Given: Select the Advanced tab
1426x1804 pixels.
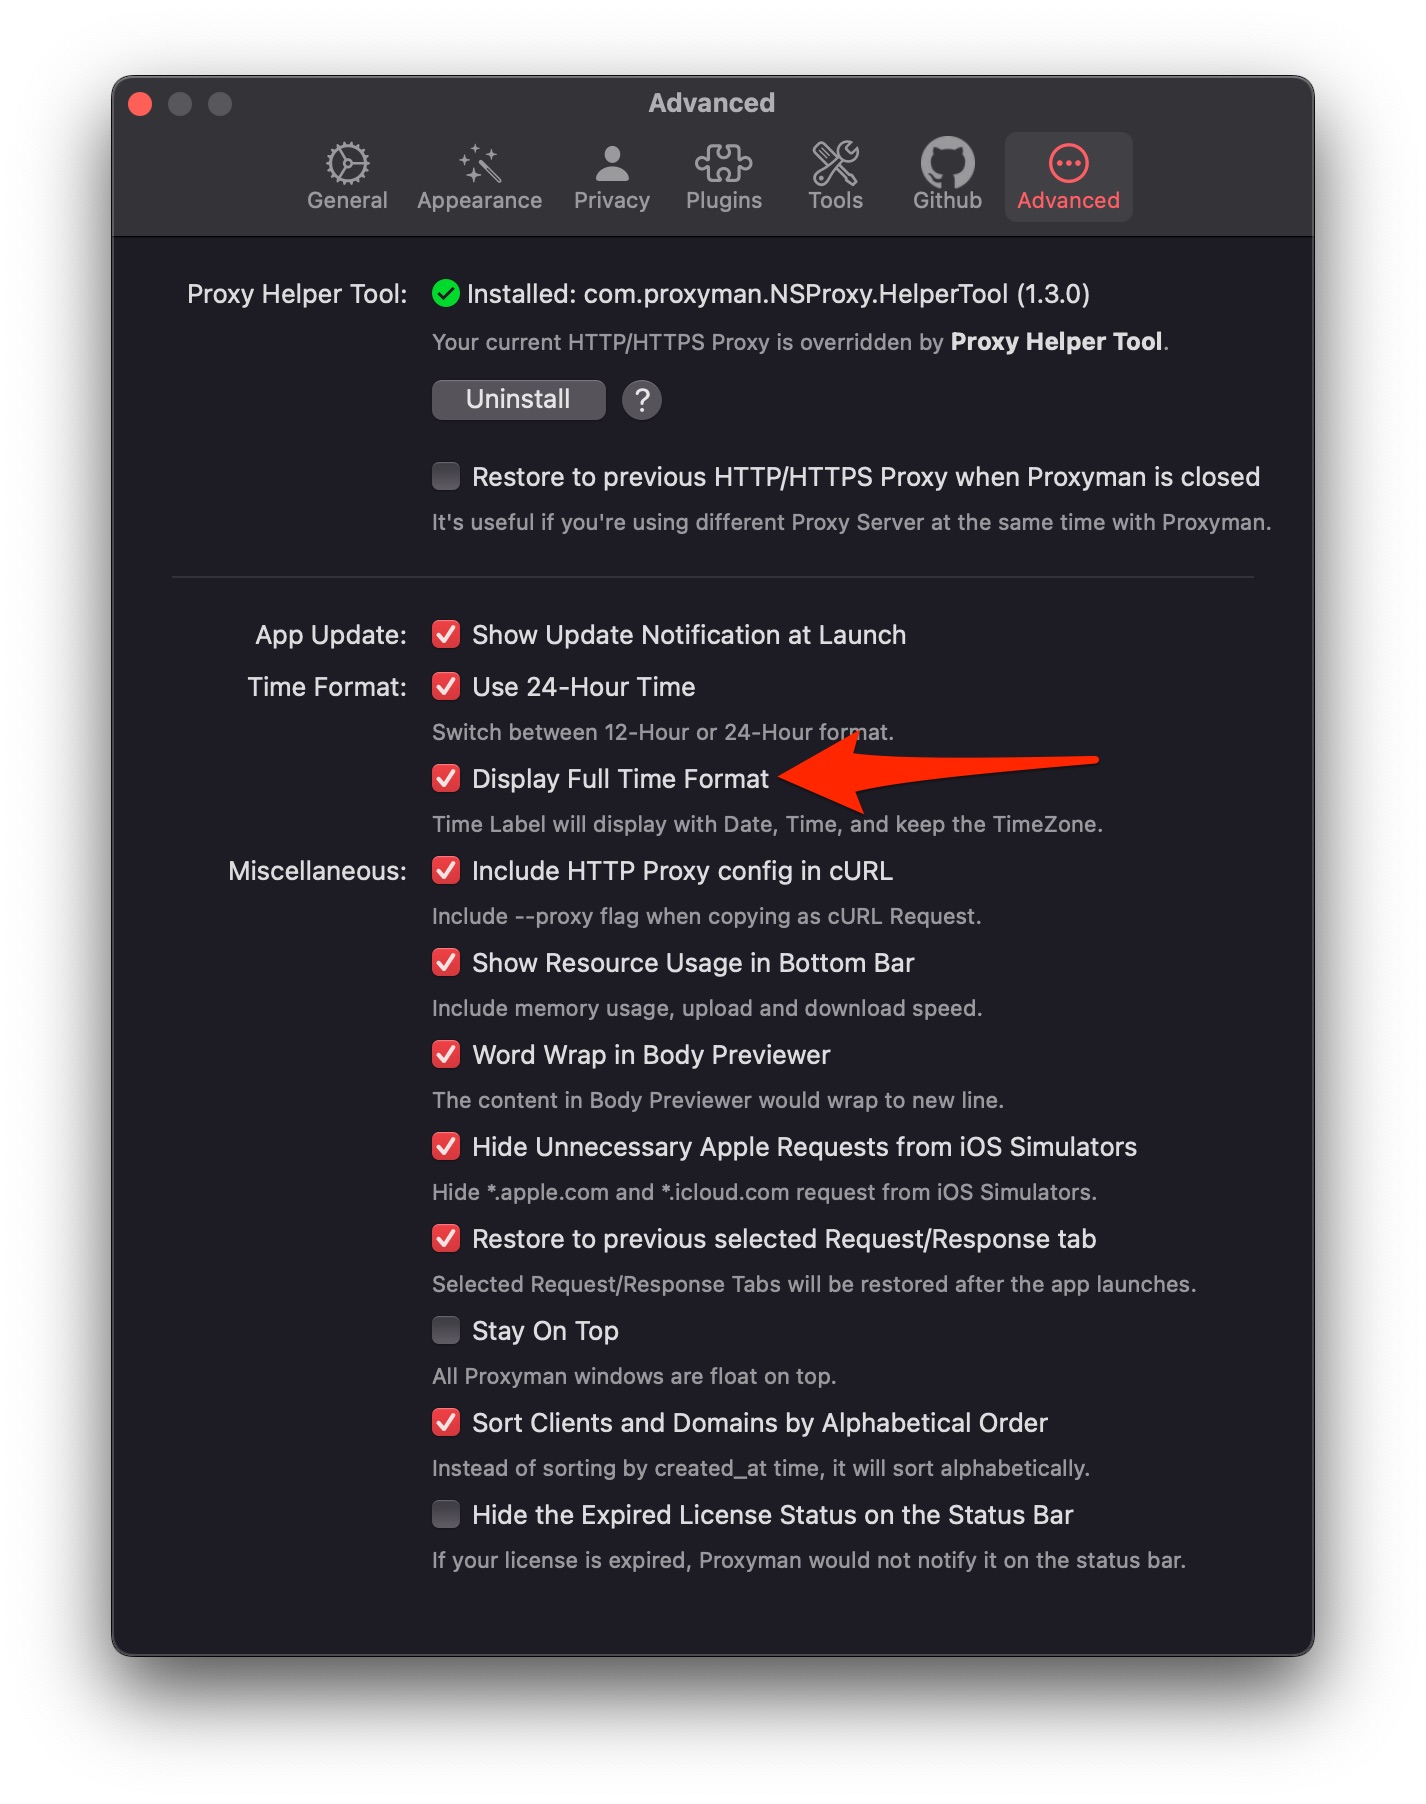Looking at the screenshot, I should pyautogui.click(x=1068, y=177).
